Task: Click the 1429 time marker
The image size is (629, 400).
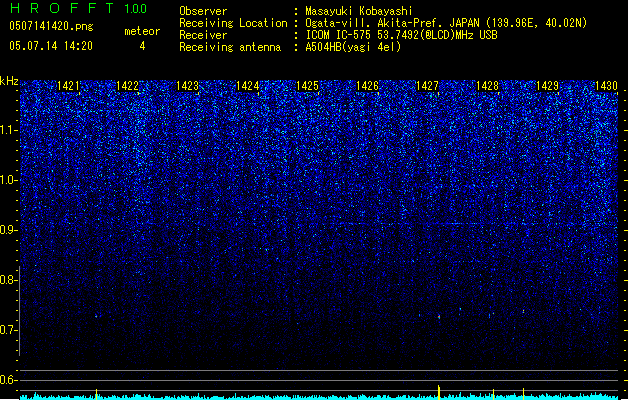Action: [548, 86]
